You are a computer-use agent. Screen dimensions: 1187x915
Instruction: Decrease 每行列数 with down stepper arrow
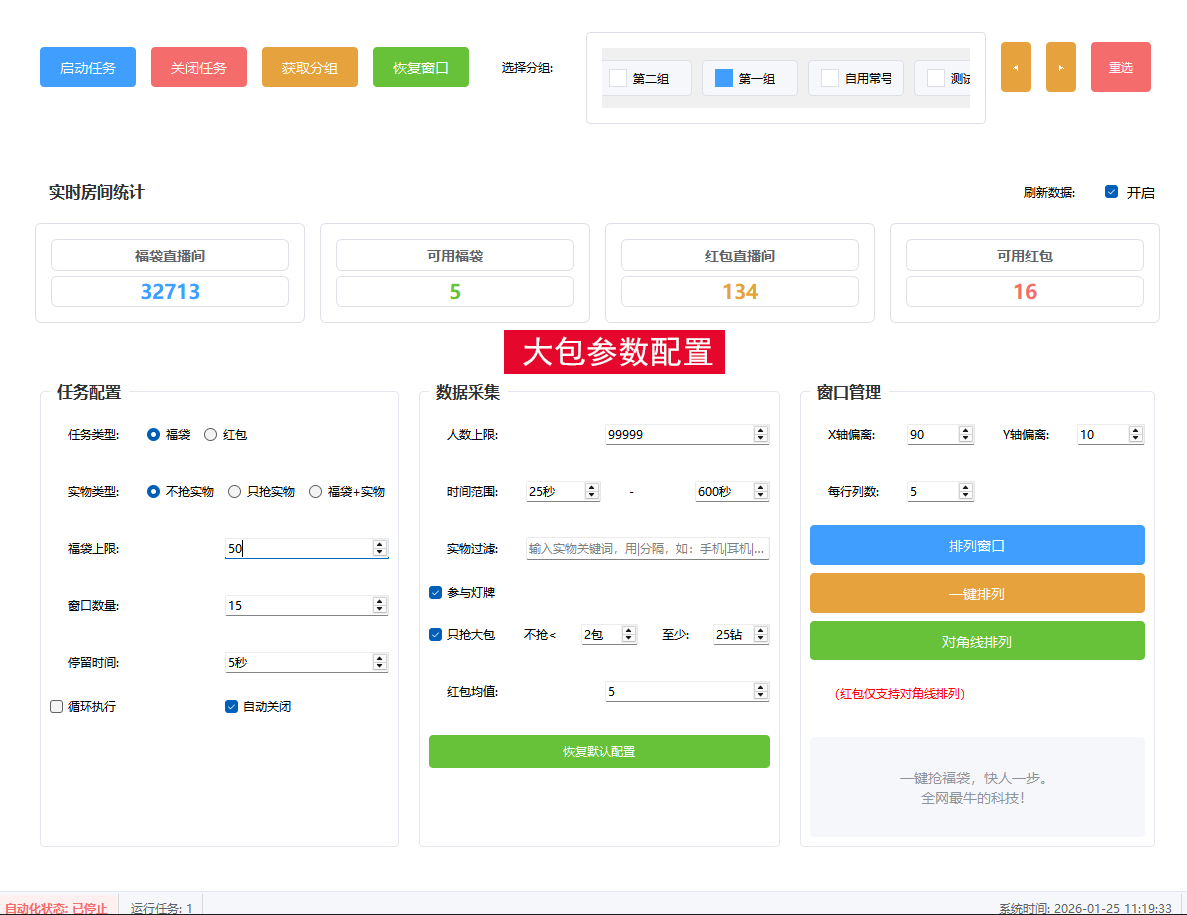965,496
